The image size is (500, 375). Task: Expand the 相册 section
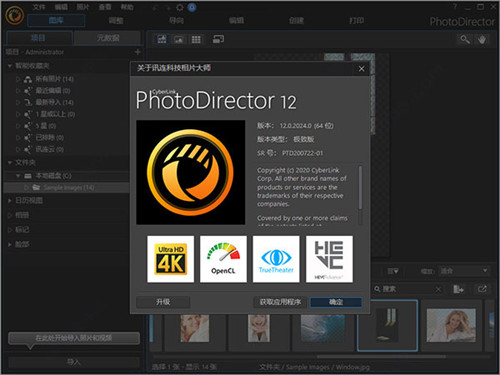[x=10, y=215]
